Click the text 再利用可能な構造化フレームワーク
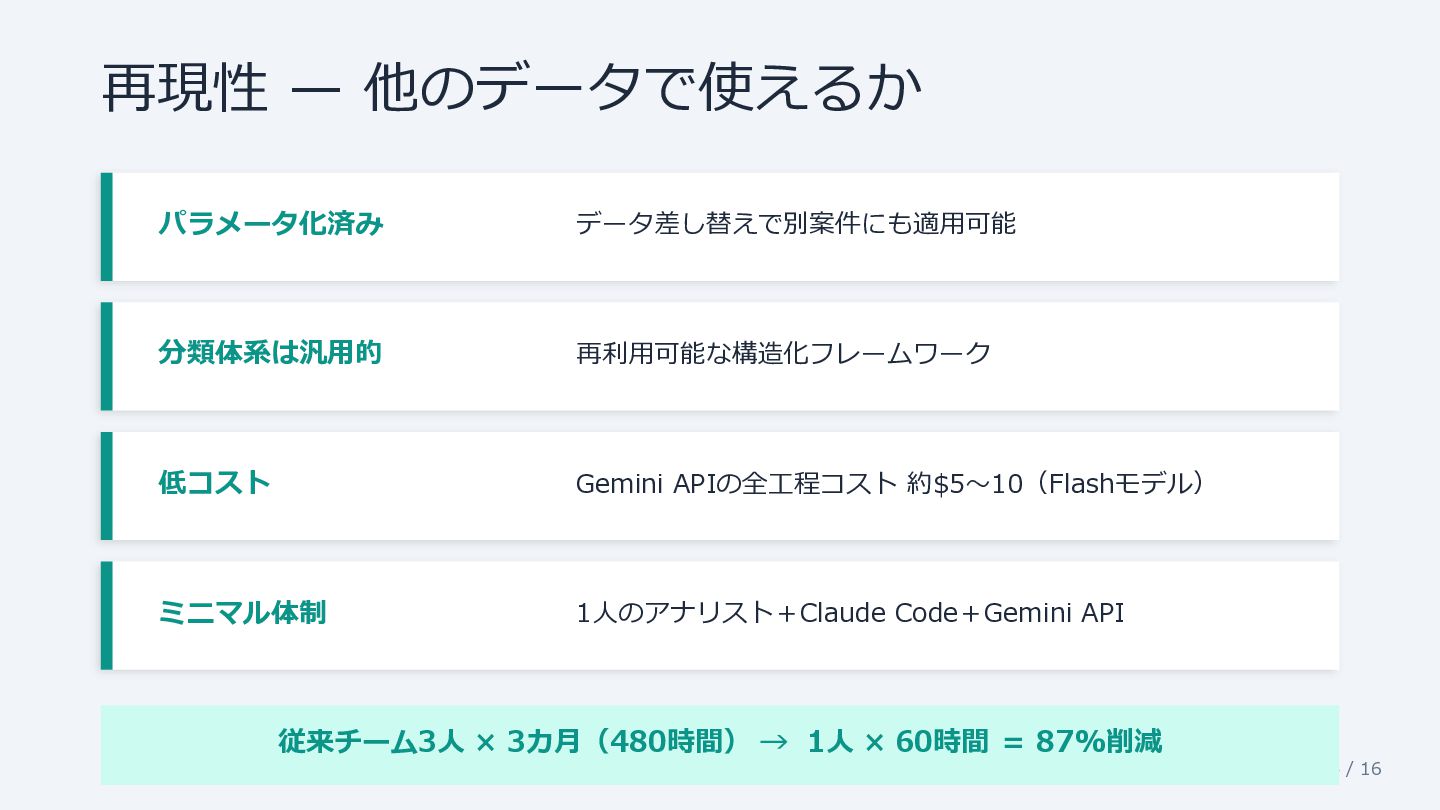This screenshot has height=810, width=1440. (783, 353)
